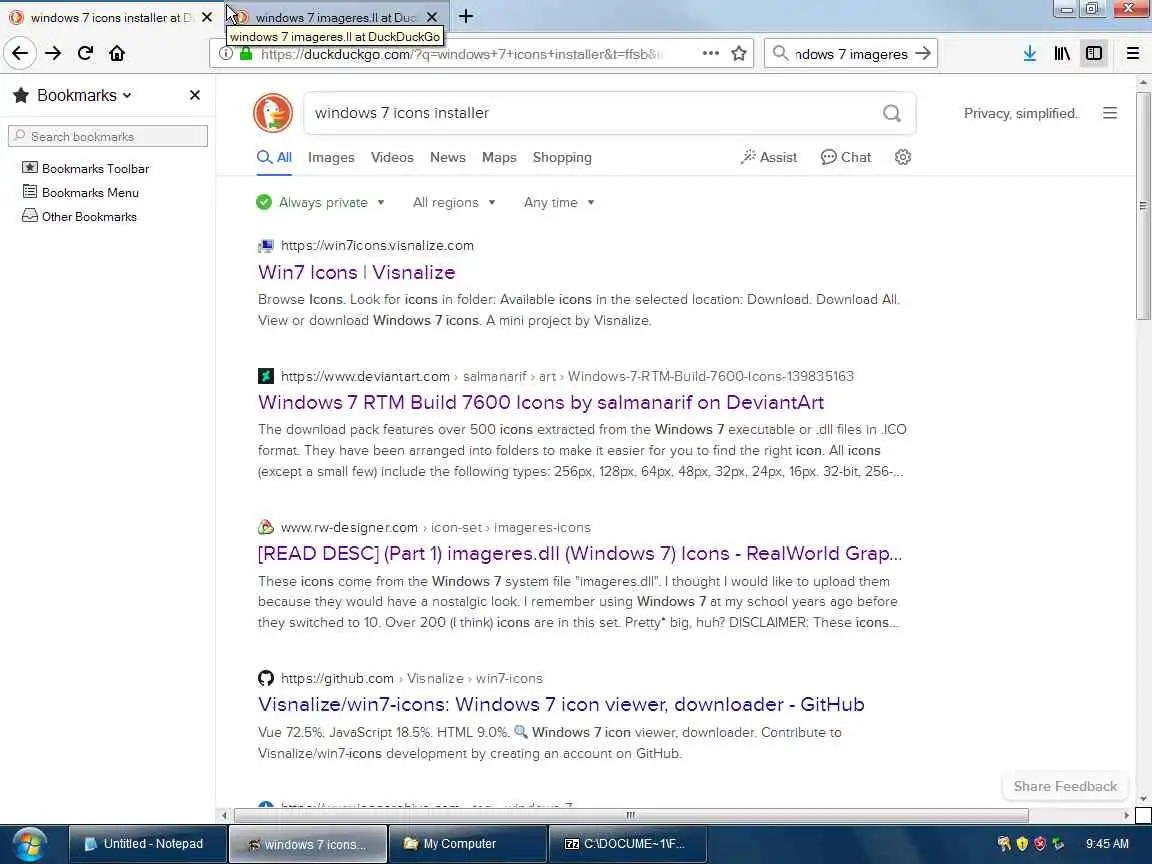Click the horizontal page scrollbar thumb
The width and height of the screenshot is (1152, 864).
[x=630, y=815]
